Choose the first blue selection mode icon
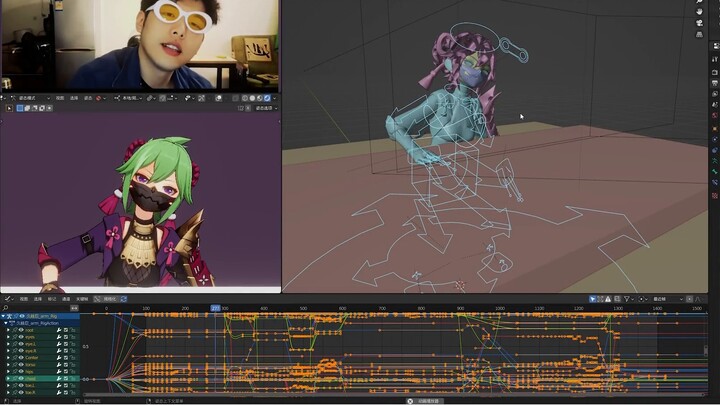This screenshot has height=405, width=720. (20, 108)
